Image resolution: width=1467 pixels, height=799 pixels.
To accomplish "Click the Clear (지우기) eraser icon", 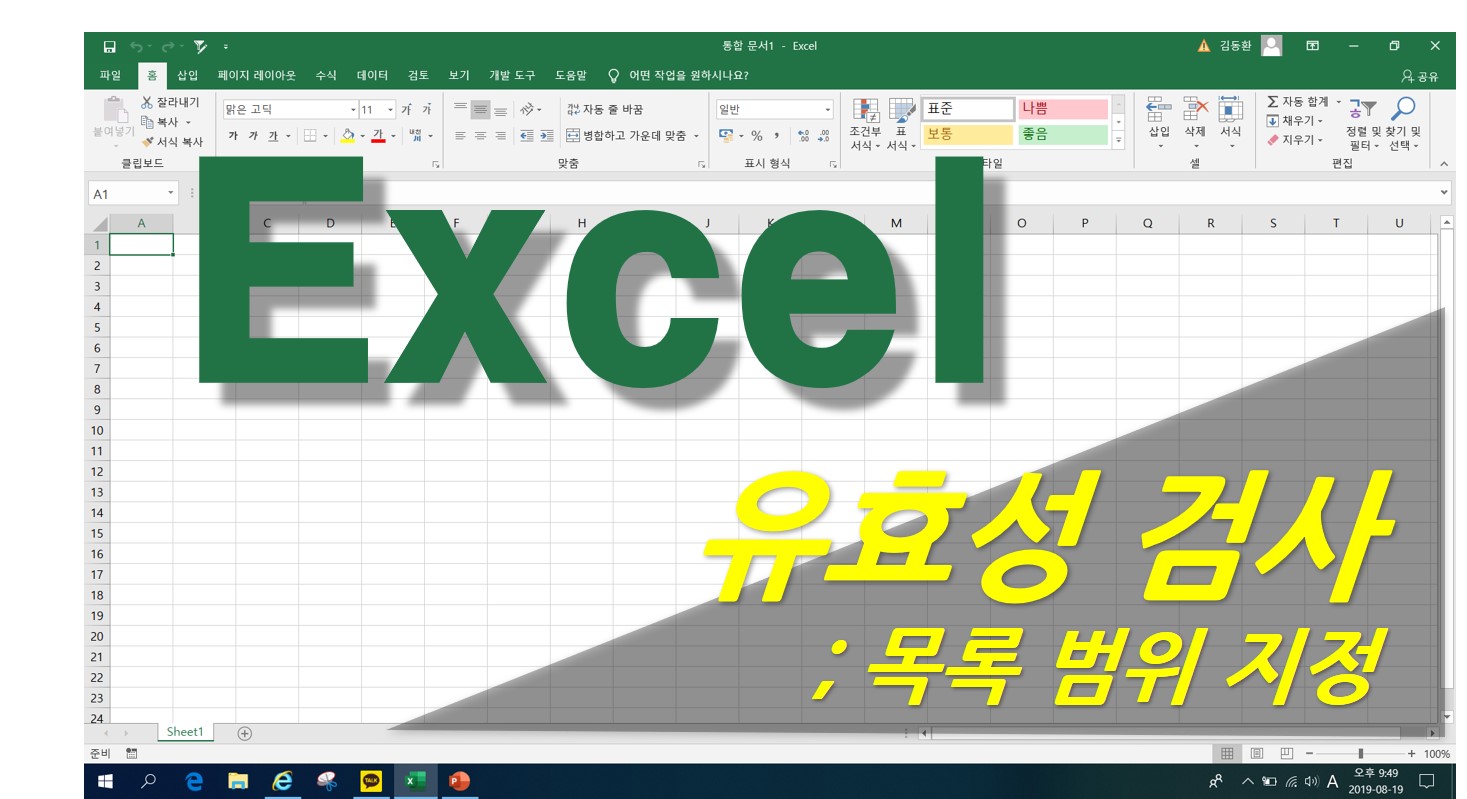I will point(1273,140).
